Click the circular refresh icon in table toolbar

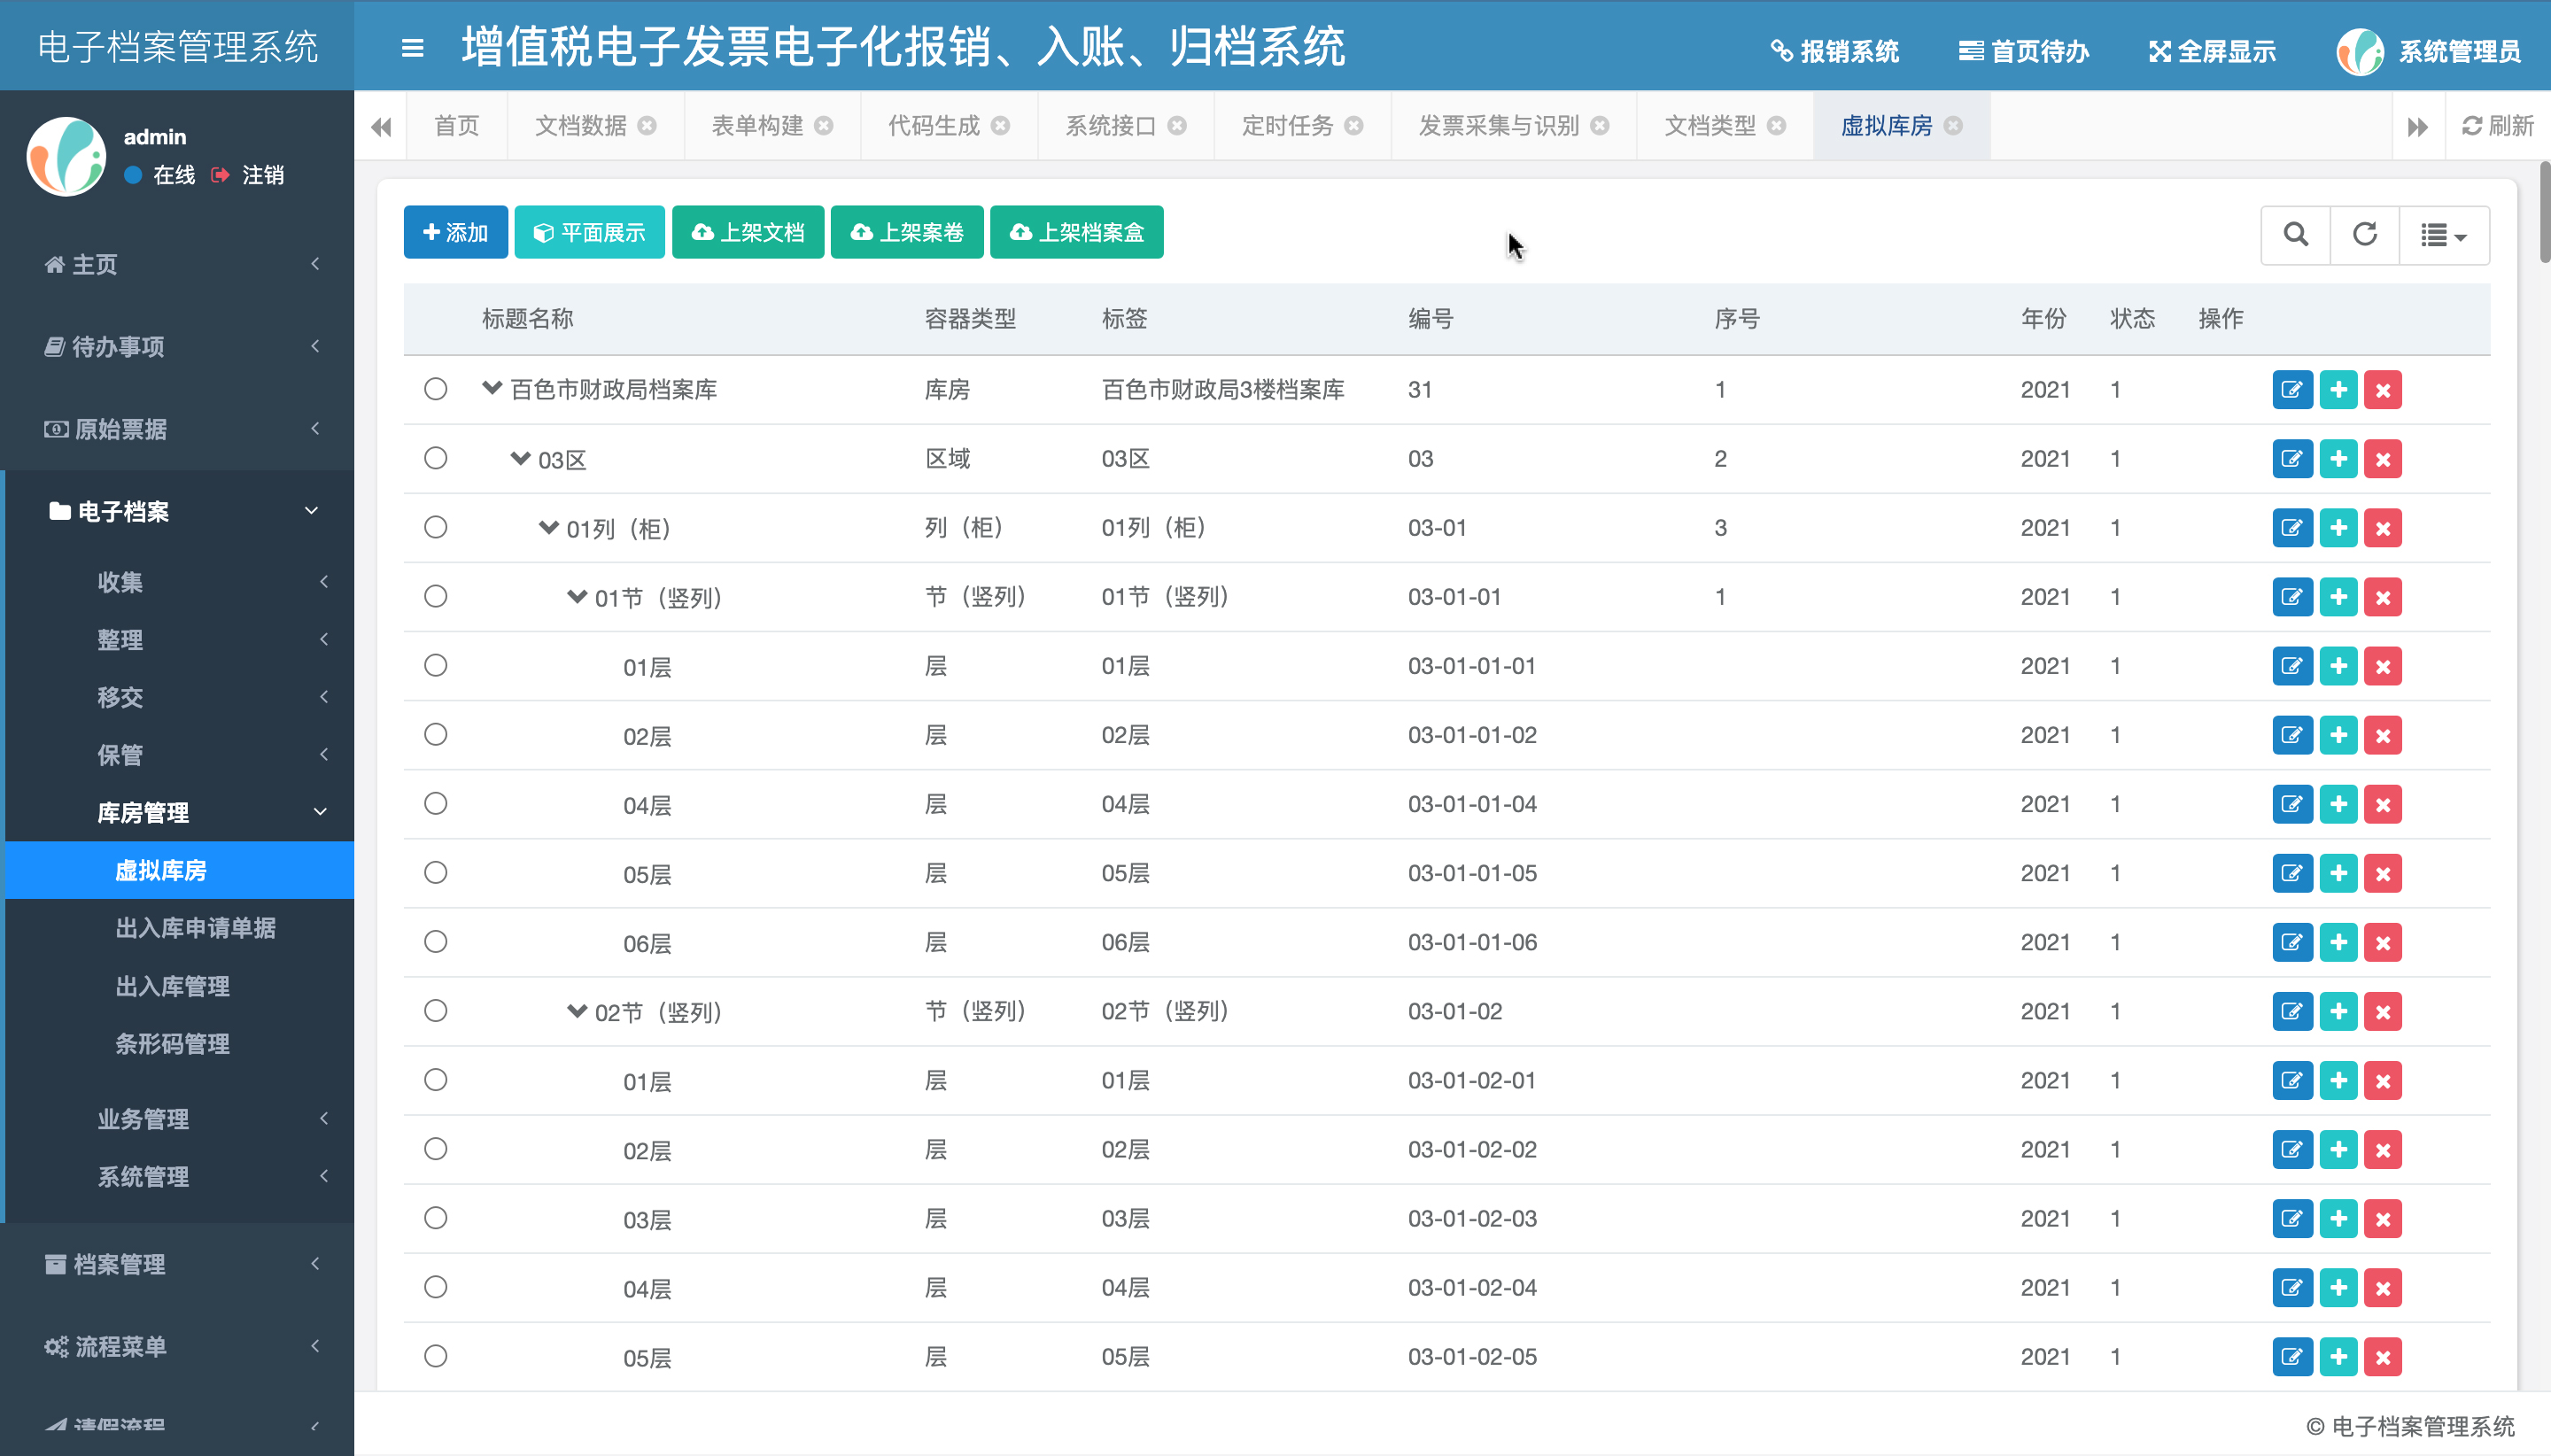coord(2365,234)
